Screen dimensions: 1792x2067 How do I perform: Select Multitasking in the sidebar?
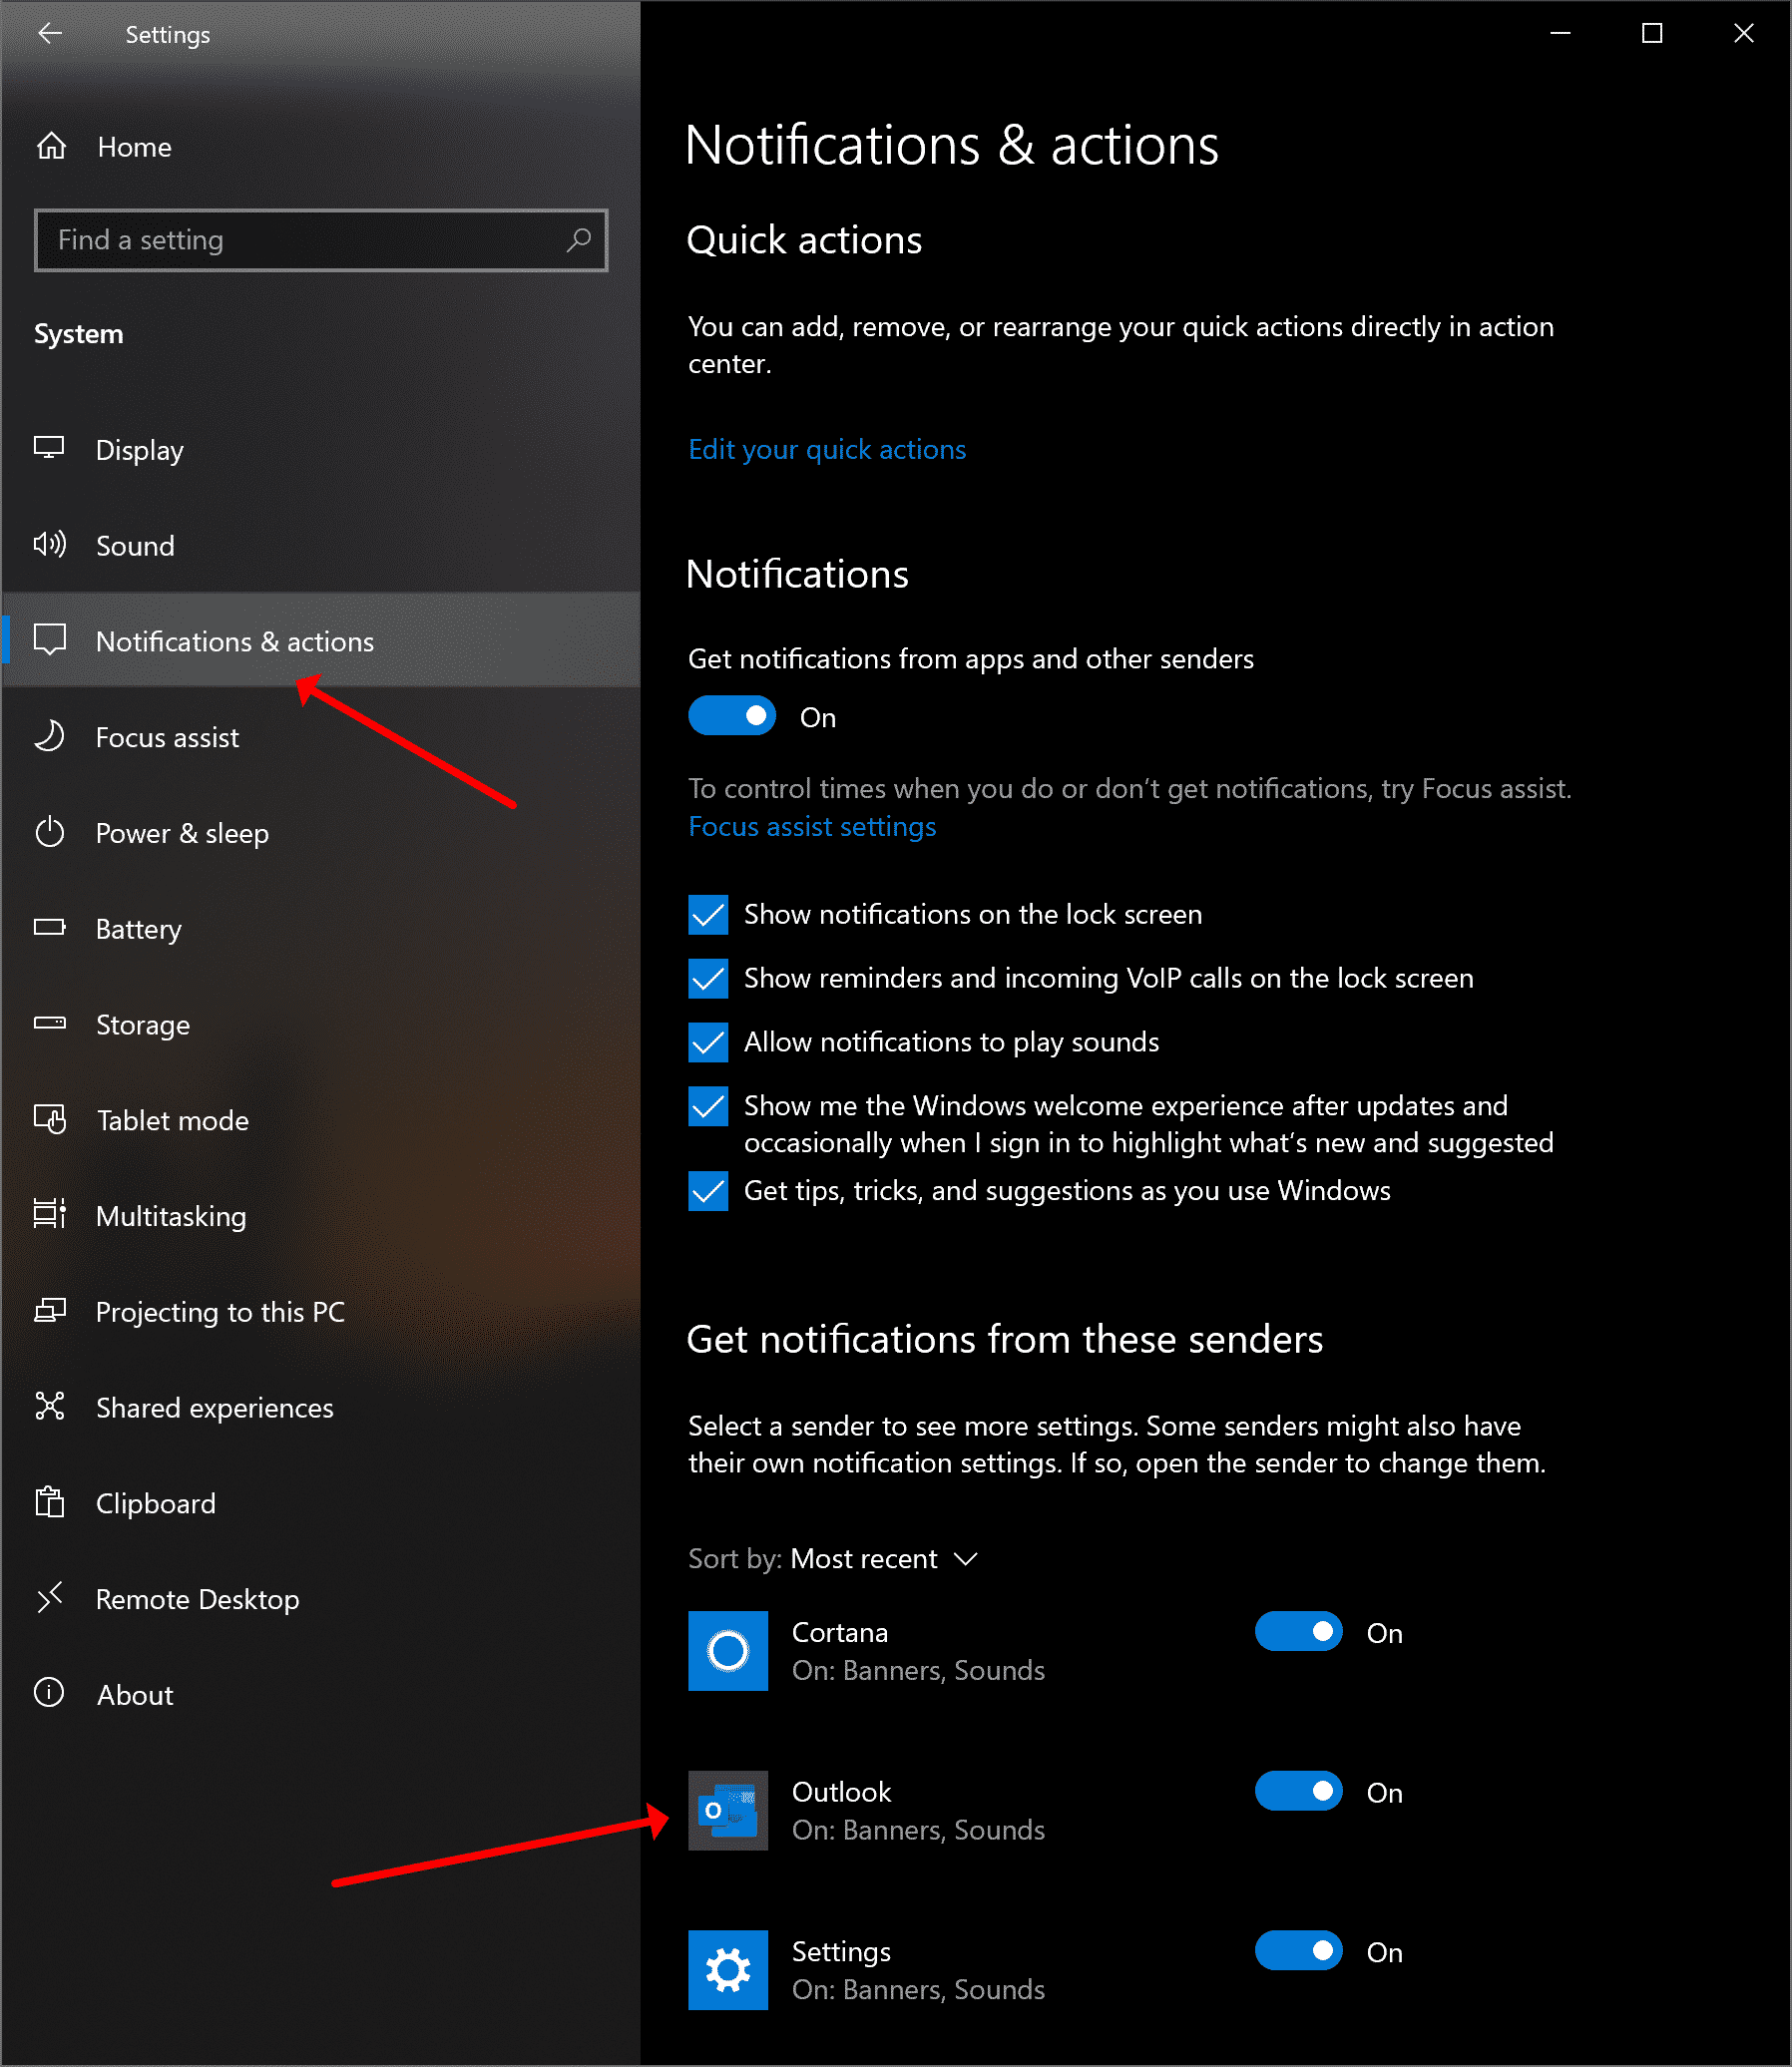[x=320, y=1216]
